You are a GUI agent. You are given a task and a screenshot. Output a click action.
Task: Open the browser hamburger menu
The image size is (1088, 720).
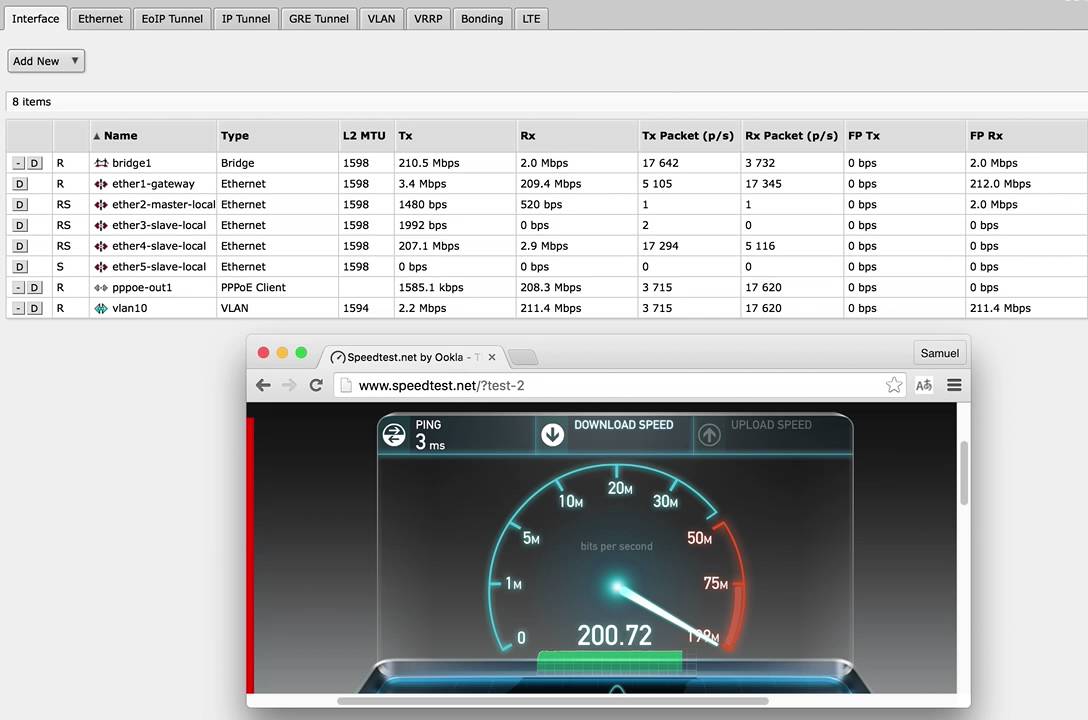click(x=954, y=385)
